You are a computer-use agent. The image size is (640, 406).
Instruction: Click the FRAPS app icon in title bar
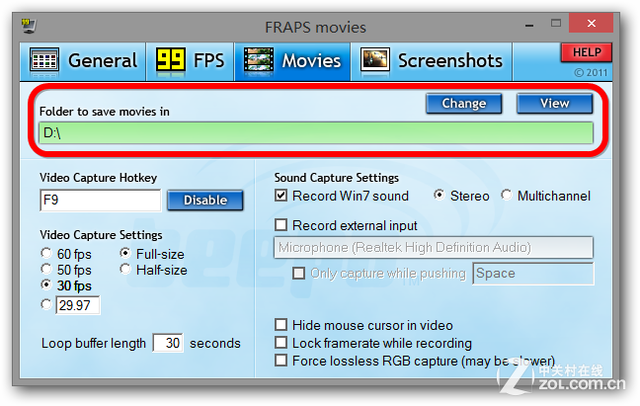(29, 26)
